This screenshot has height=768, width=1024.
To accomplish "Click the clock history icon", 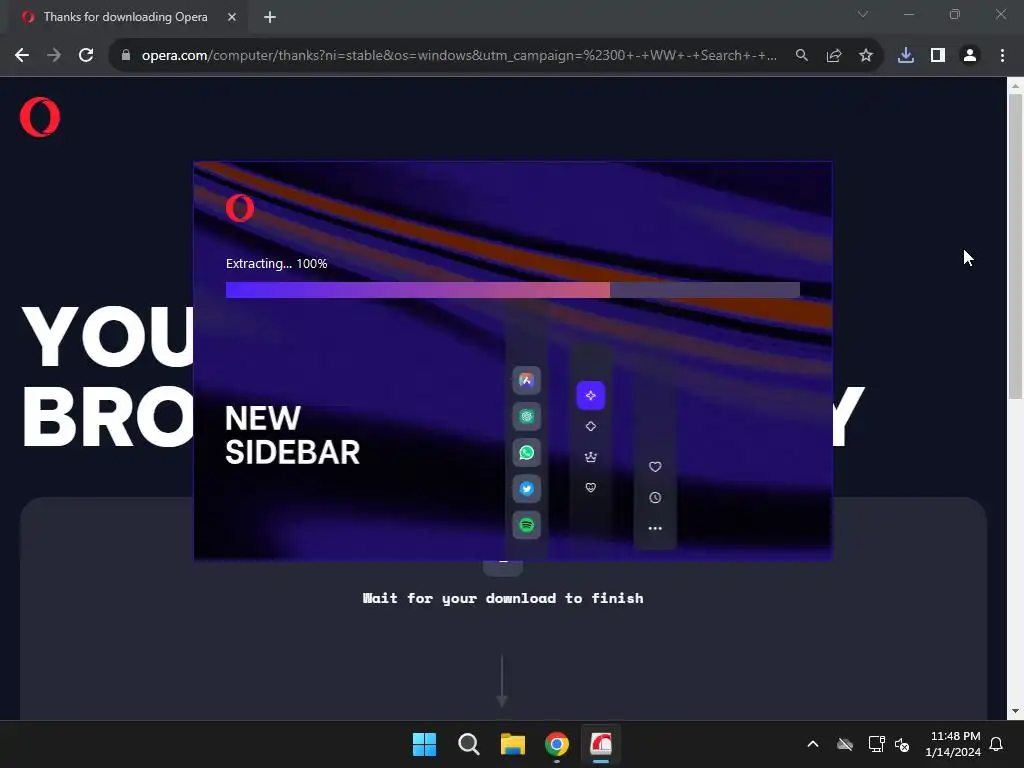I will tap(655, 498).
